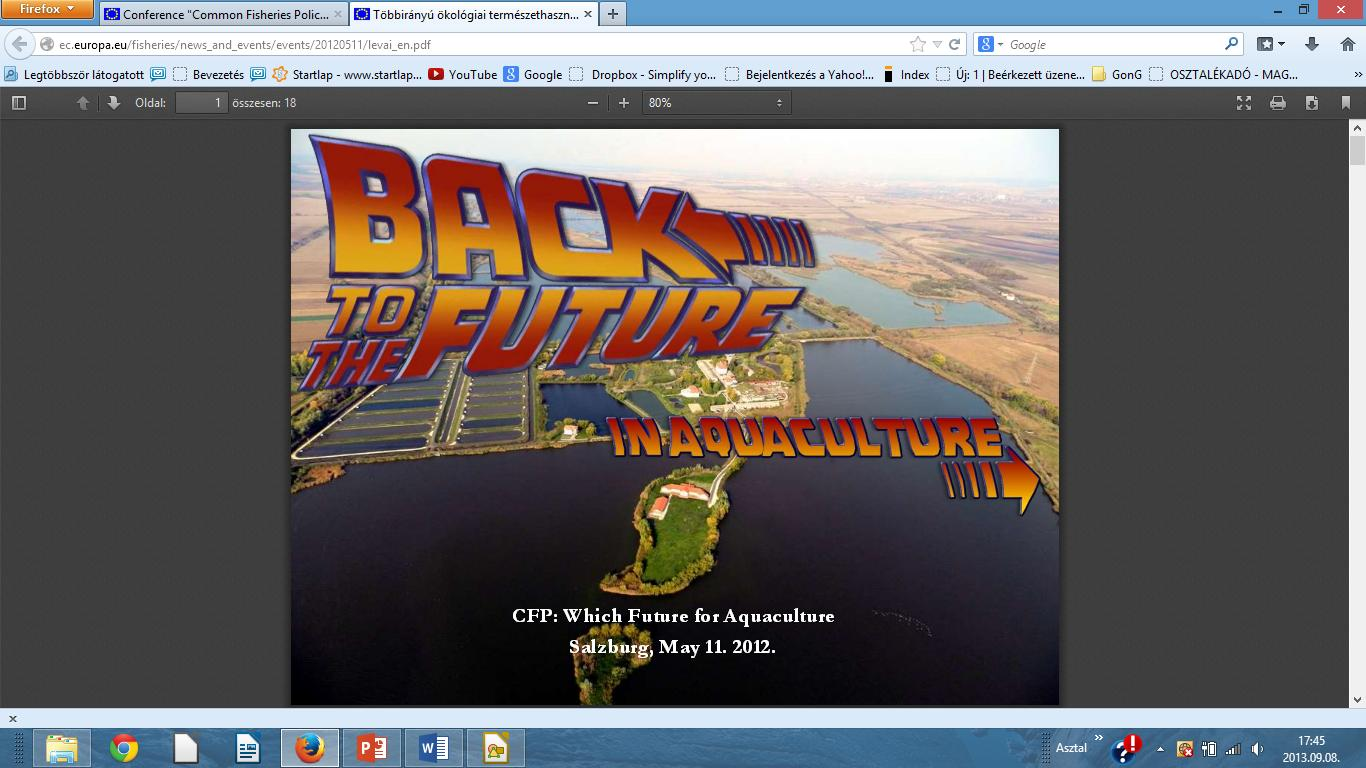This screenshot has height=768, width=1366.
Task: Open the search engine selector dropdown
Action: pyautogui.click(x=990, y=45)
